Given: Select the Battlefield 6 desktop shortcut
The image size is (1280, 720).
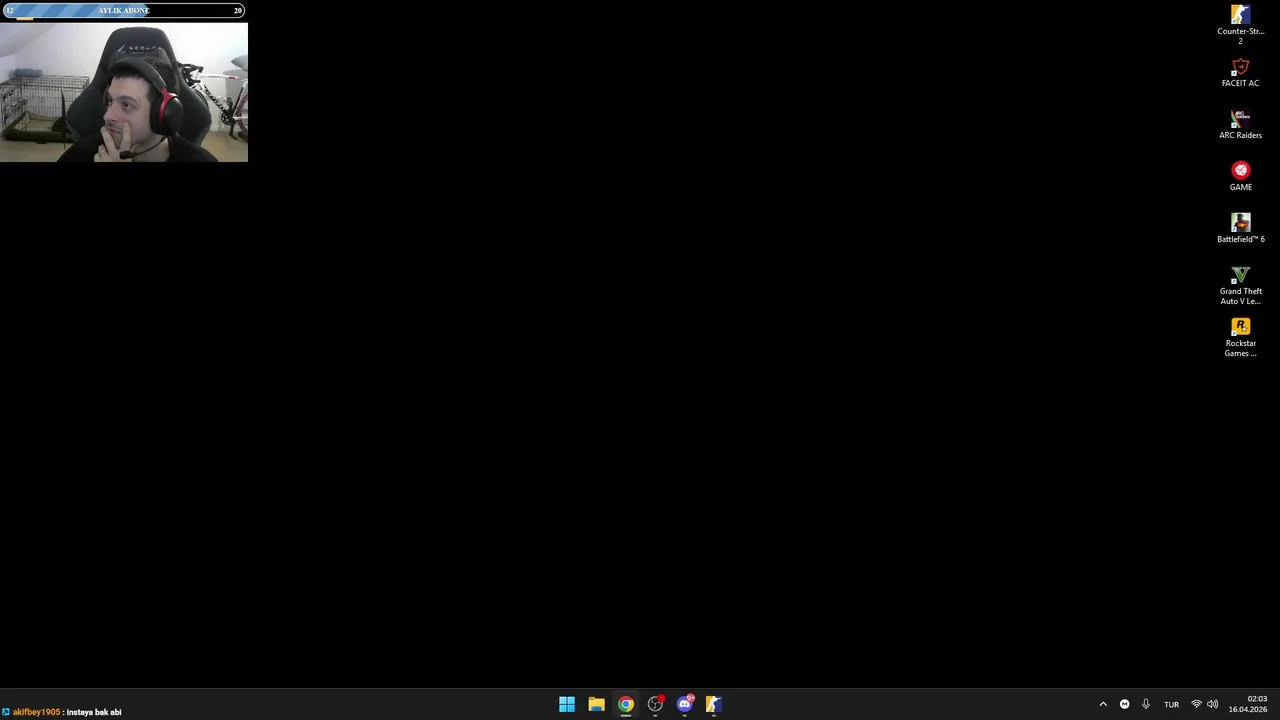Looking at the screenshot, I should 1240,229.
